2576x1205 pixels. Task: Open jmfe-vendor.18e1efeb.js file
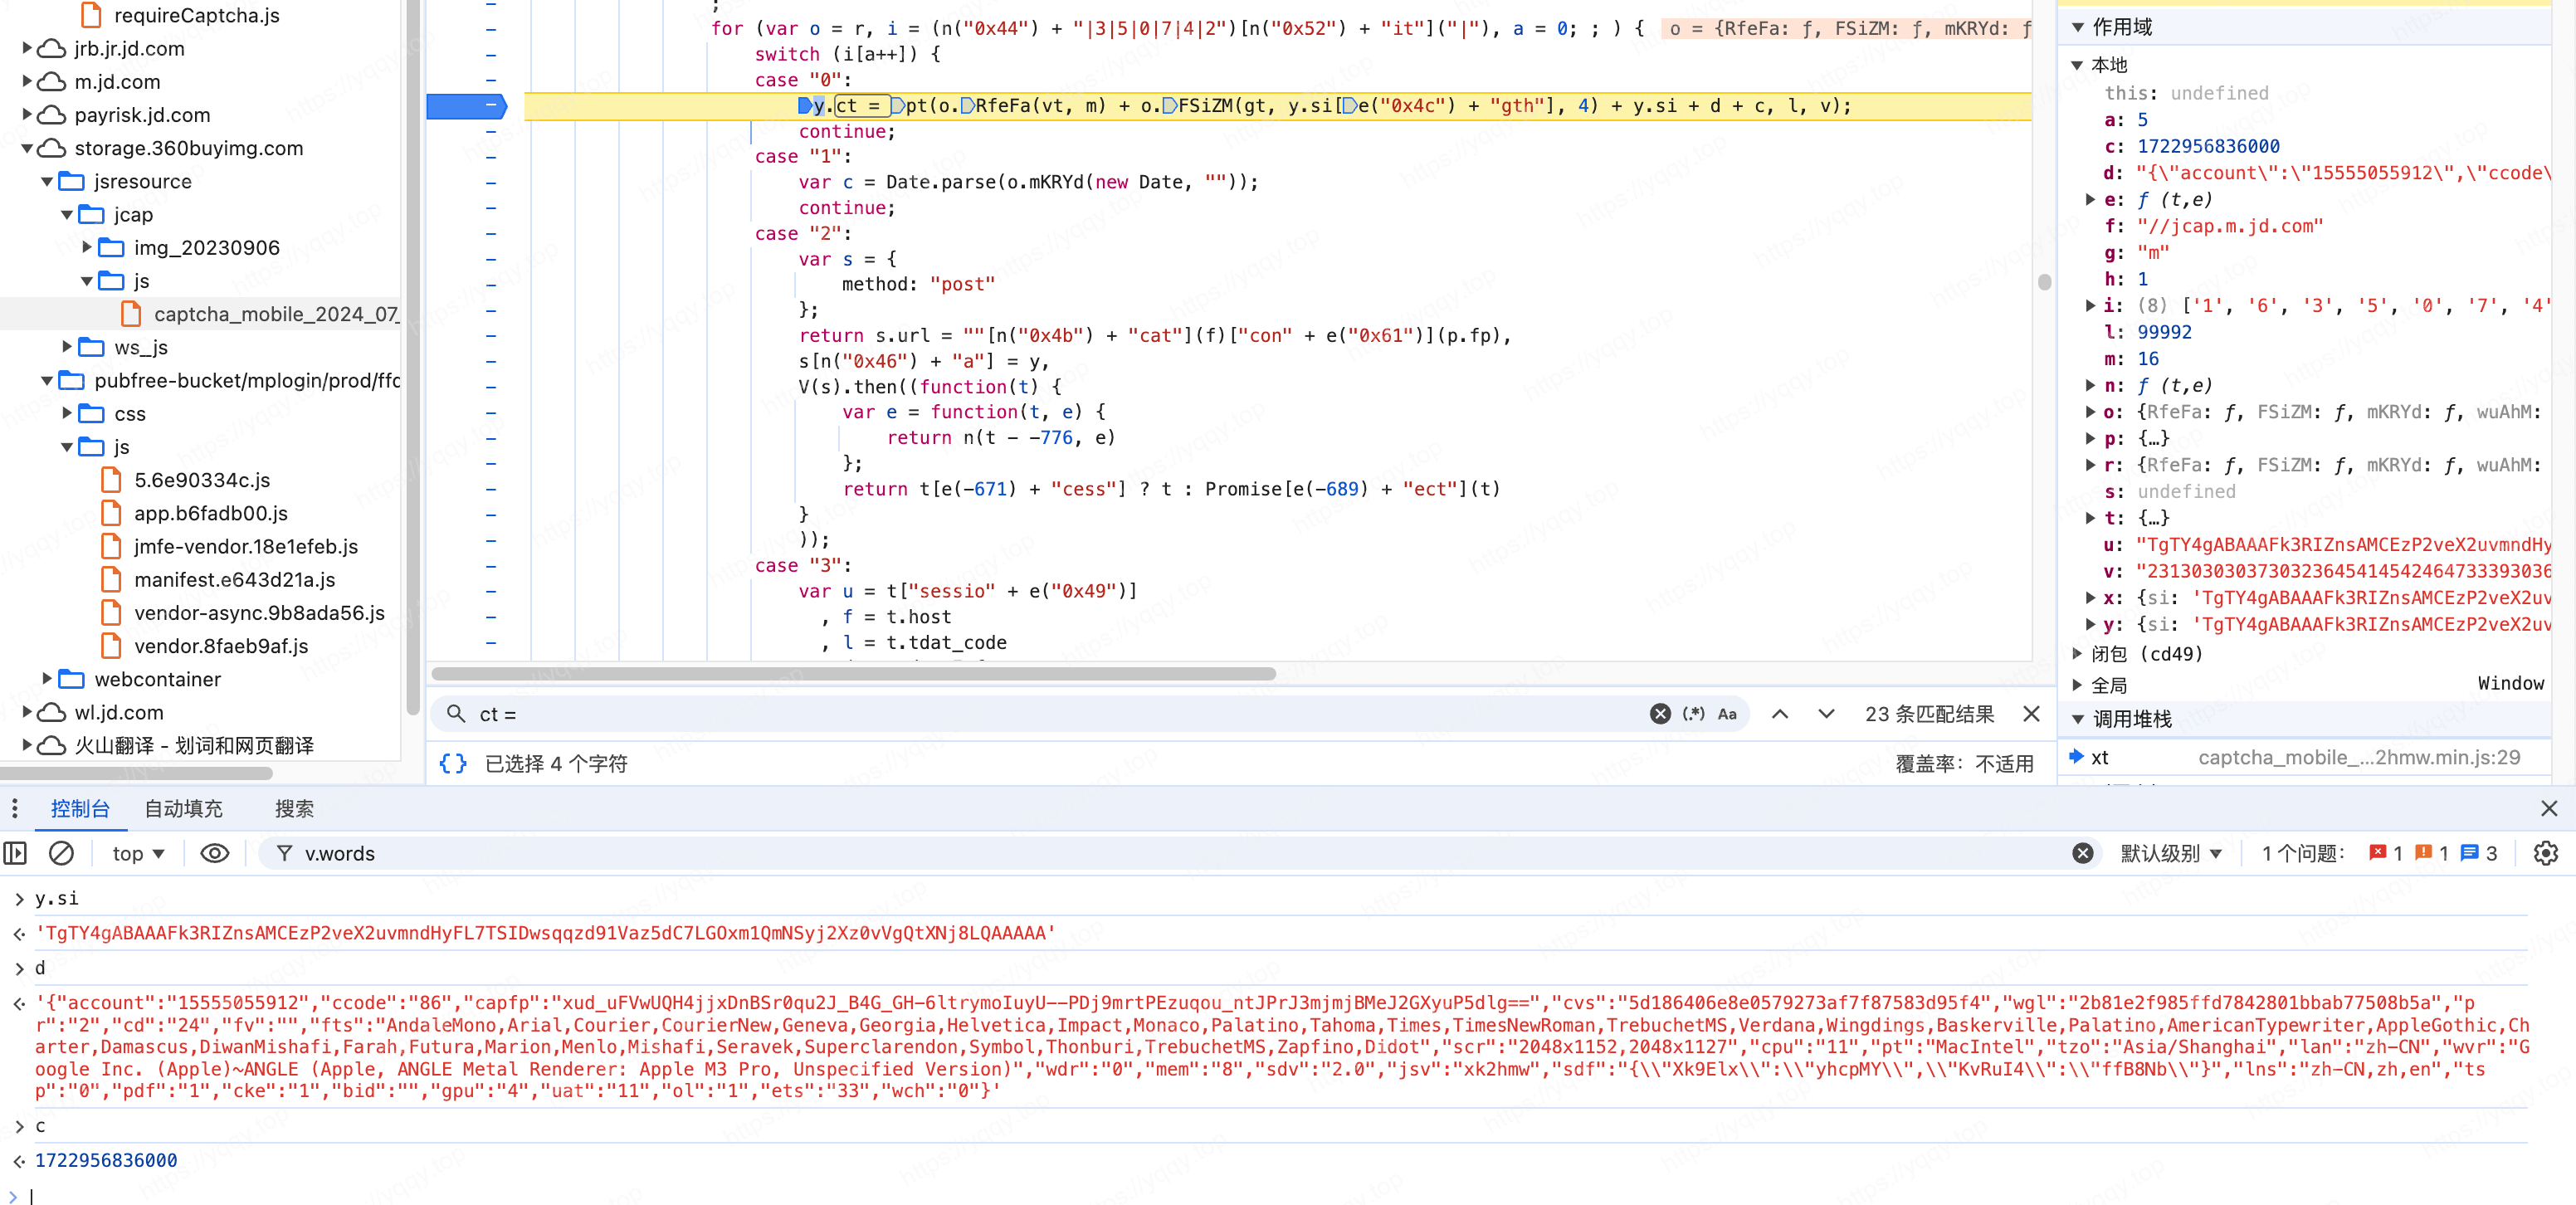coord(246,546)
